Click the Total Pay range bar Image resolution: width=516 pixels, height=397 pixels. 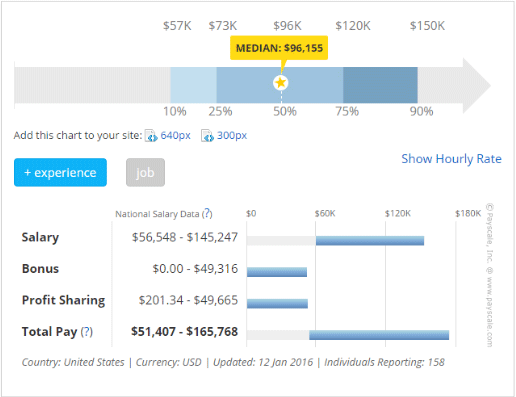click(x=379, y=335)
